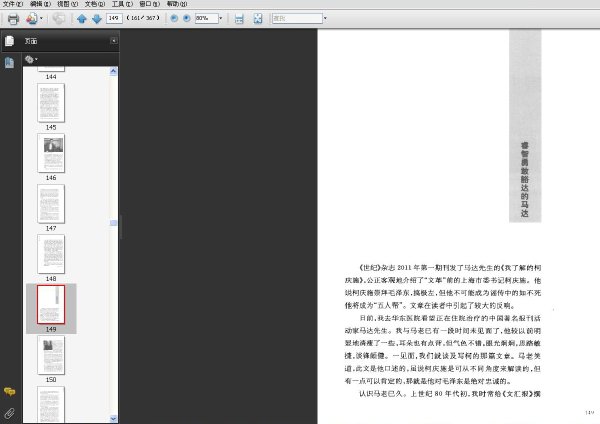Open the 帮助 (Help) menu
The image size is (600, 424).
pyautogui.click(x=177, y=4)
